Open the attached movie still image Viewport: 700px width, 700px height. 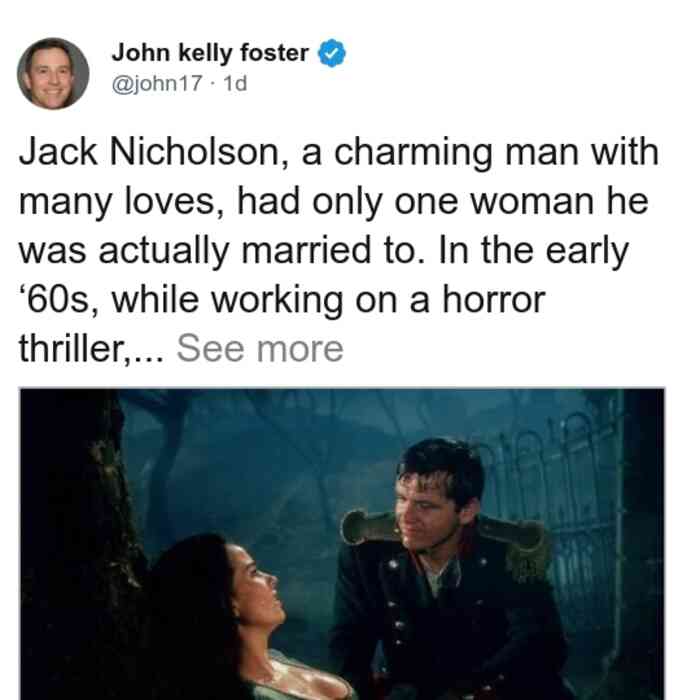point(342,544)
